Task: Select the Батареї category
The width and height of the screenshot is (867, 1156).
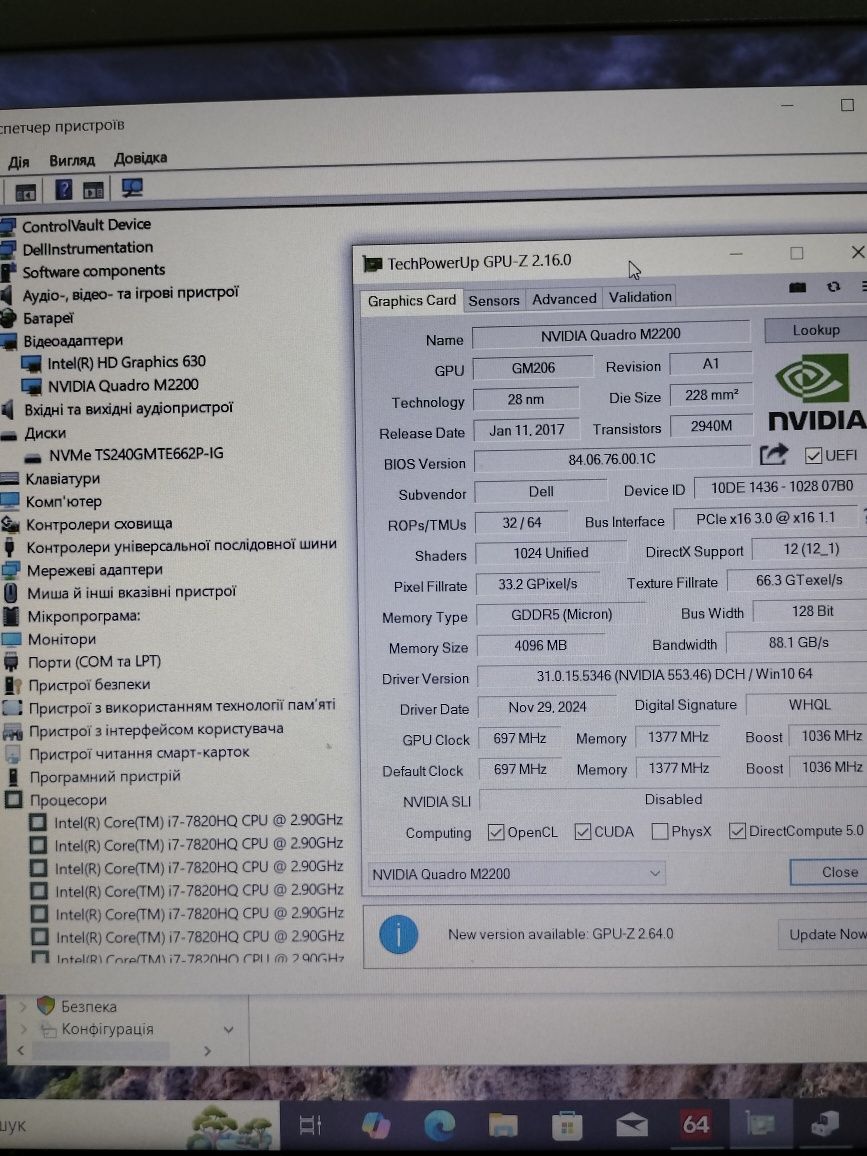Action: 48,318
